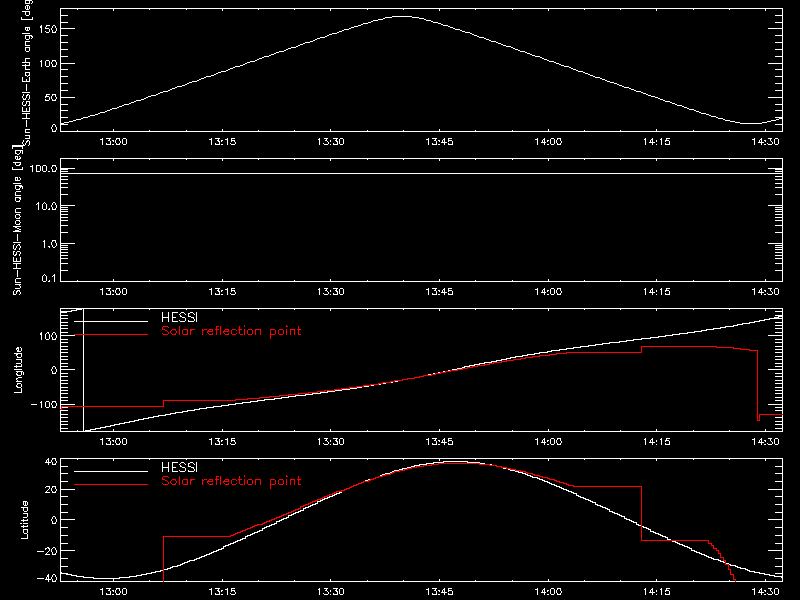Click the 0.1 tick on Moon angle axis
The height and width of the screenshot is (600, 800).
[49, 279]
